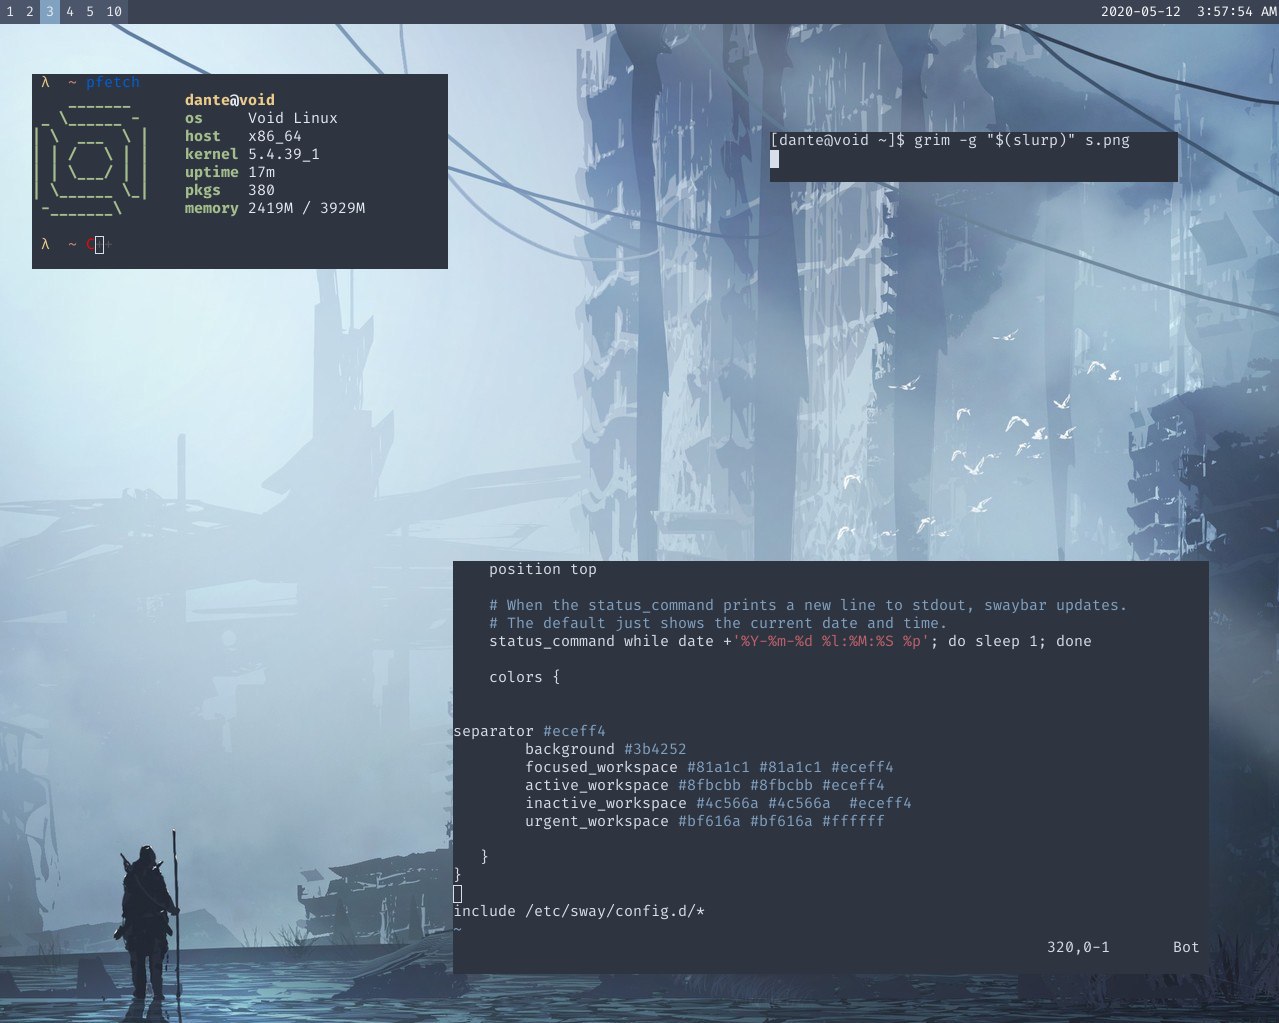Image resolution: width=1279 pixels, height=1023 pixels.
Task: Click the pfetch command text
Action: (x=113, y=82)
